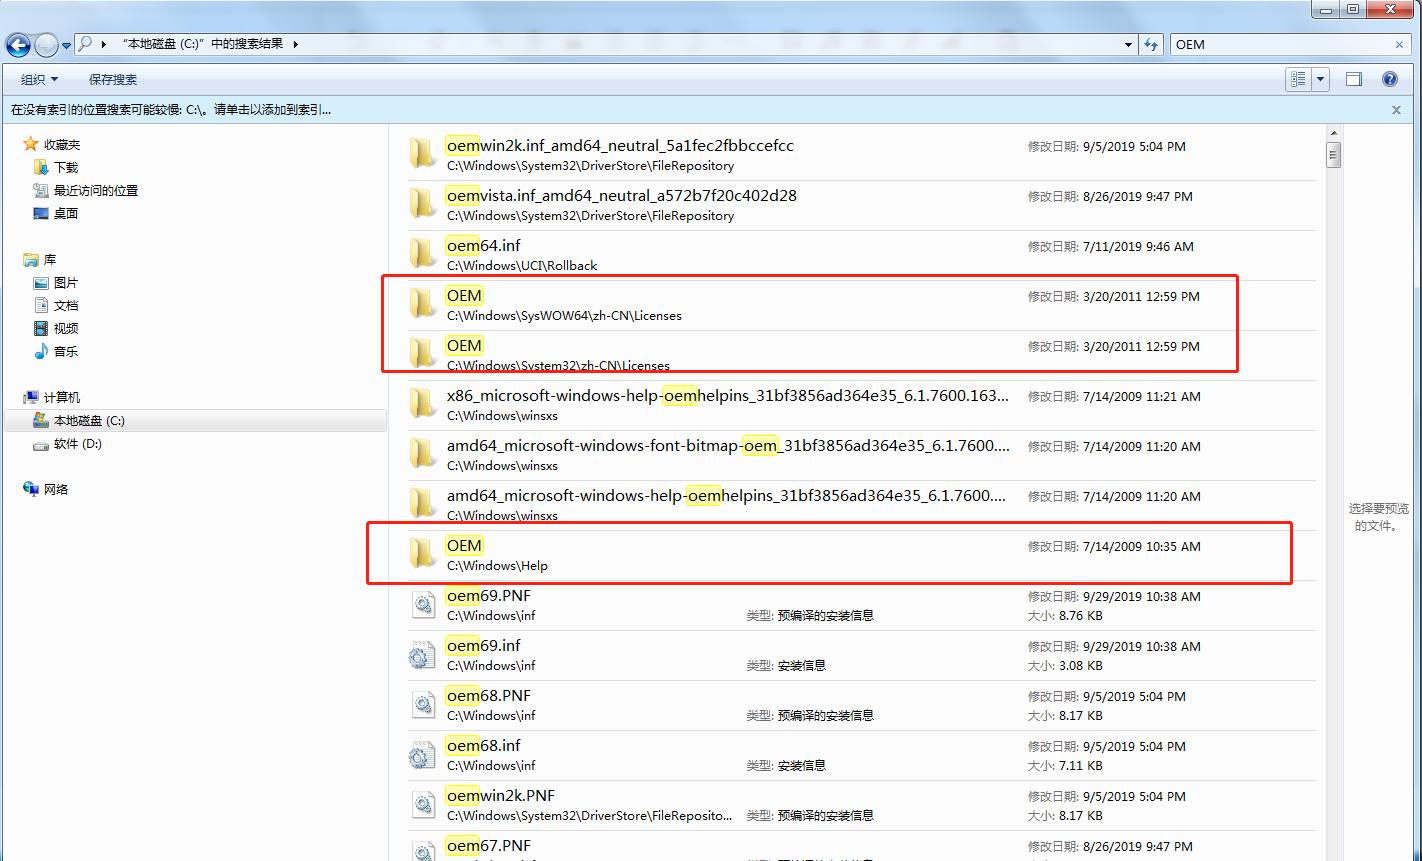This screenshot has width=1422, height=861.
Task: Open the 最近访问的位置 icon
Action: pyautogui.click(x=41, y=190)
